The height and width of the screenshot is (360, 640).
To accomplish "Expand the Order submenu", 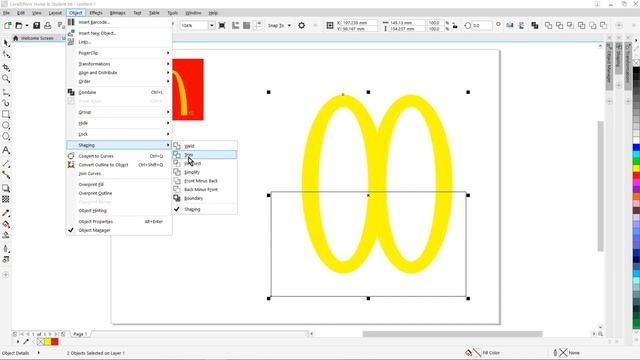I will pyautogui.click(x=119, y=81).
